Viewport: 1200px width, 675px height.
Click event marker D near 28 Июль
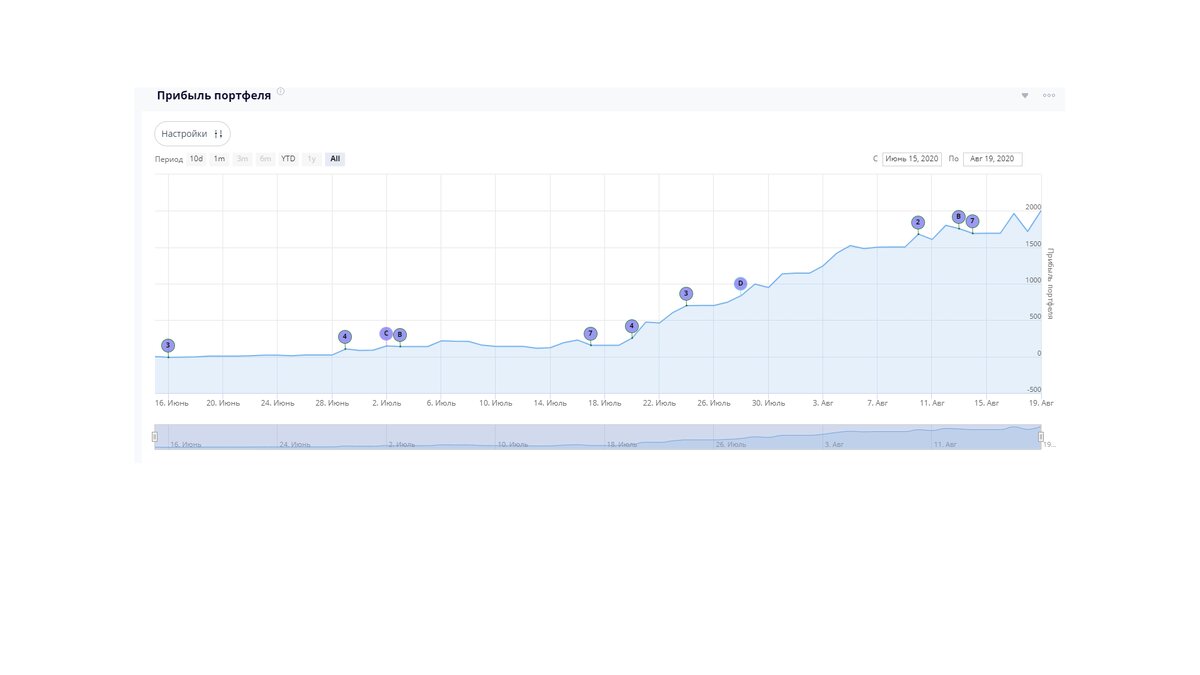[740, 284]
